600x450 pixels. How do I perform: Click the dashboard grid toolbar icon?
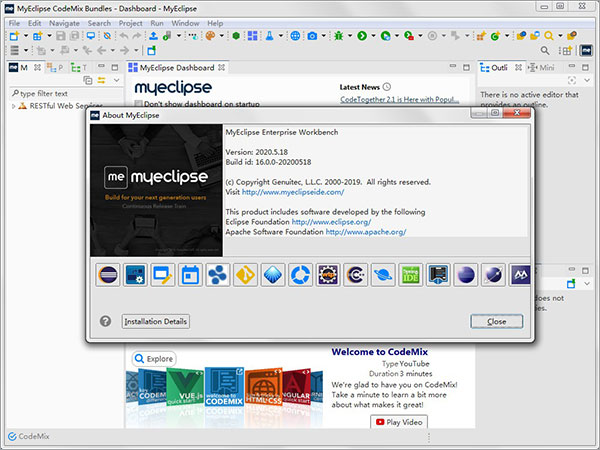pyautogui.click(x=253, y=36)
